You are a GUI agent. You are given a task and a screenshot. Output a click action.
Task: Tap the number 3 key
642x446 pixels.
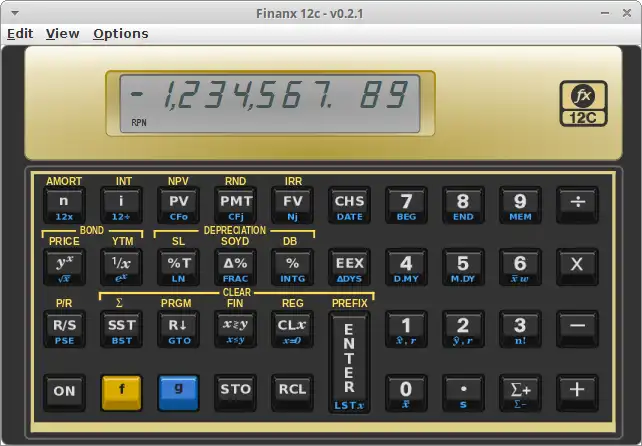click(520, 329)
